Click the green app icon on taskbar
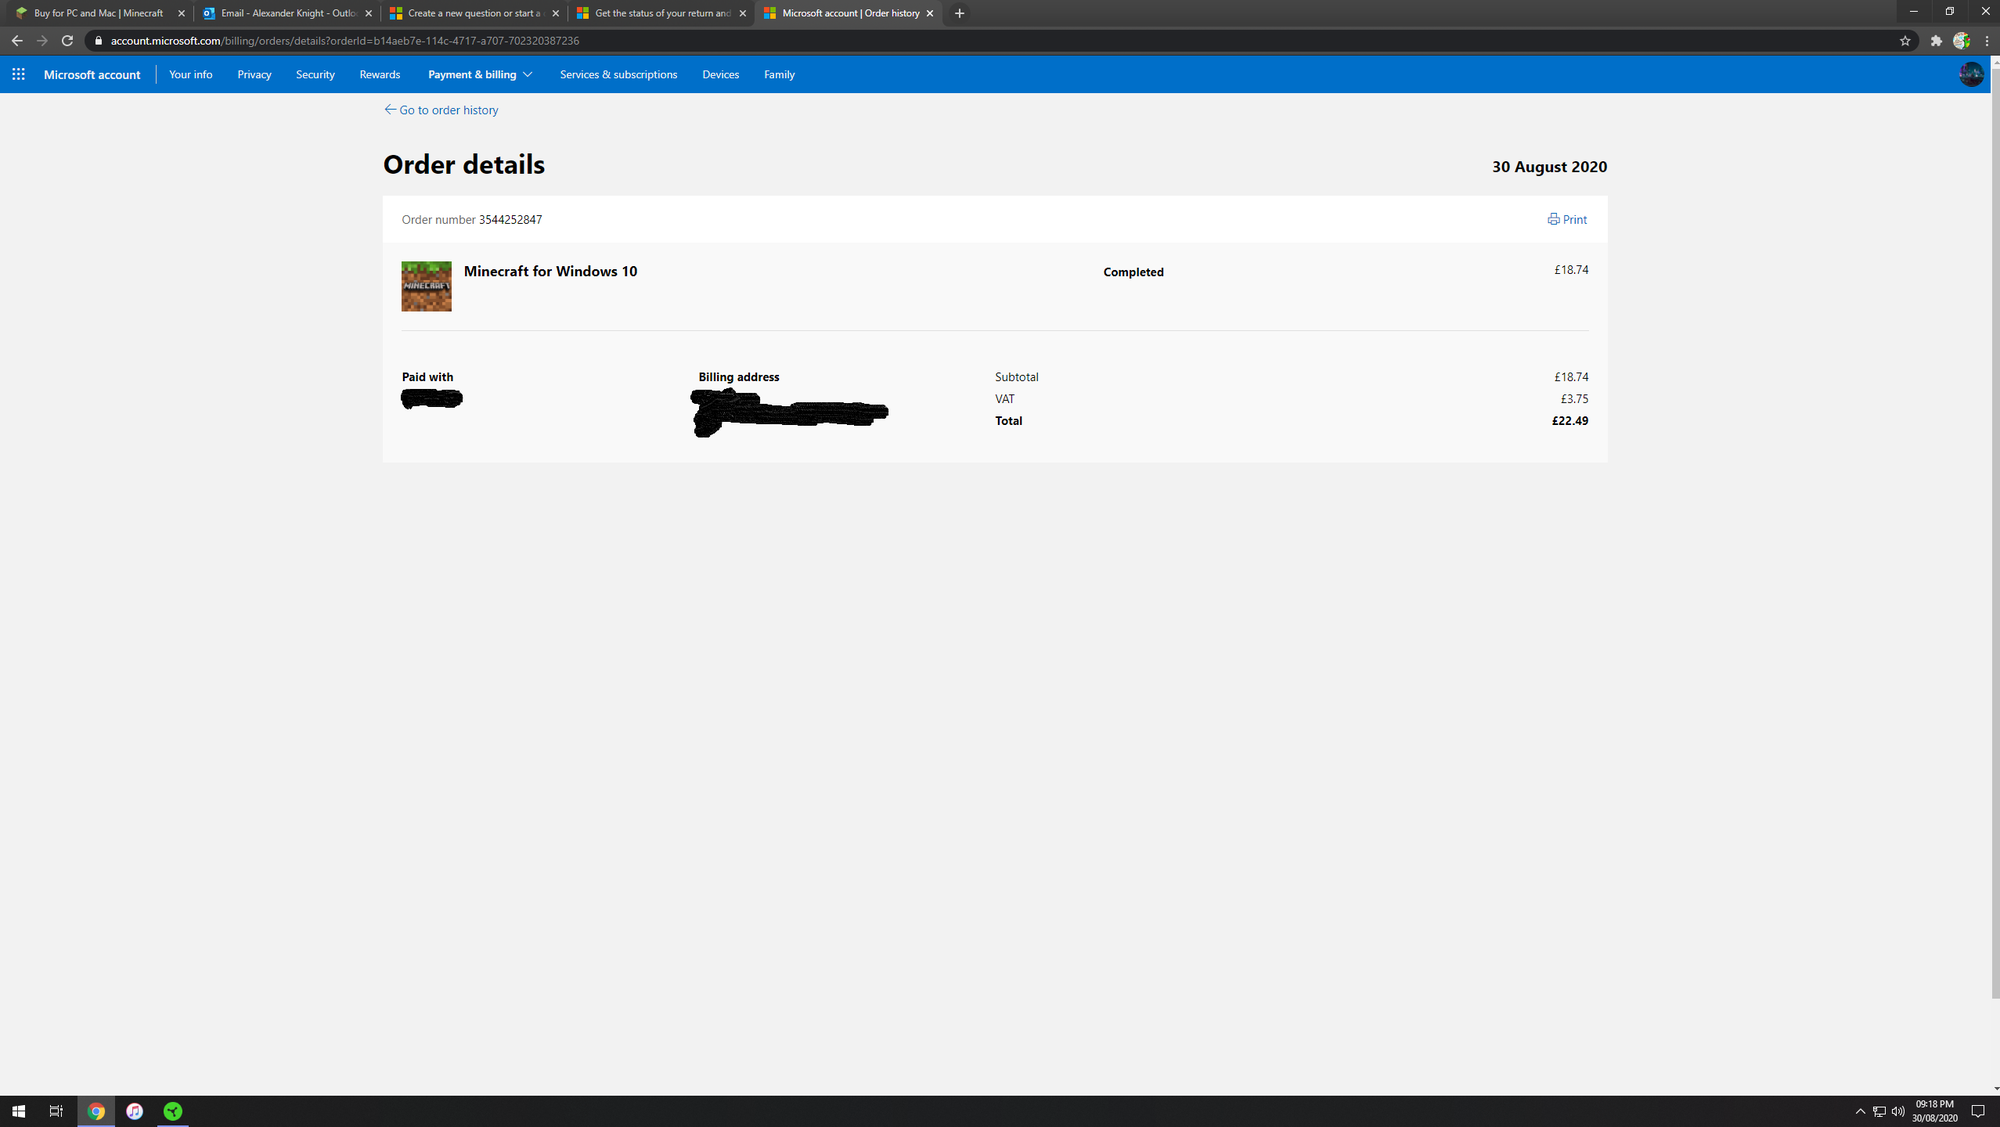The height and width of the screenshot is (1127, 2000). (x=173, y=1111)
